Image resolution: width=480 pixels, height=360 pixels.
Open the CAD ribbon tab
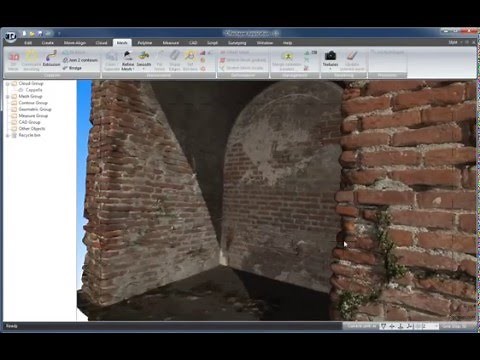point(193,43)
